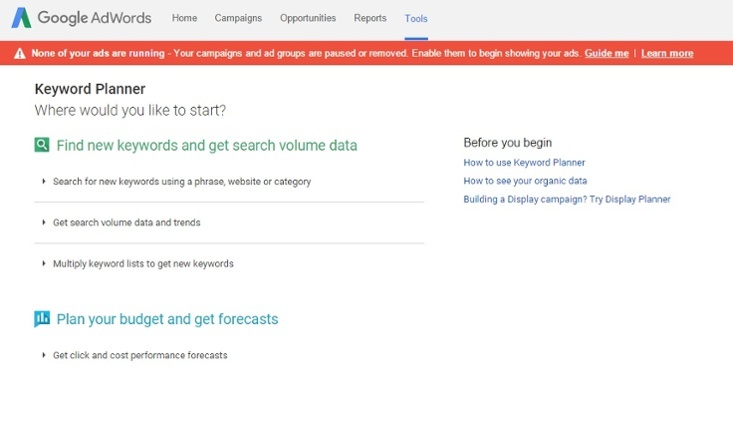The height and width of the screenshot is (432, 733).
Task: Select the Tools tab
Action: [x=416, y=19]
